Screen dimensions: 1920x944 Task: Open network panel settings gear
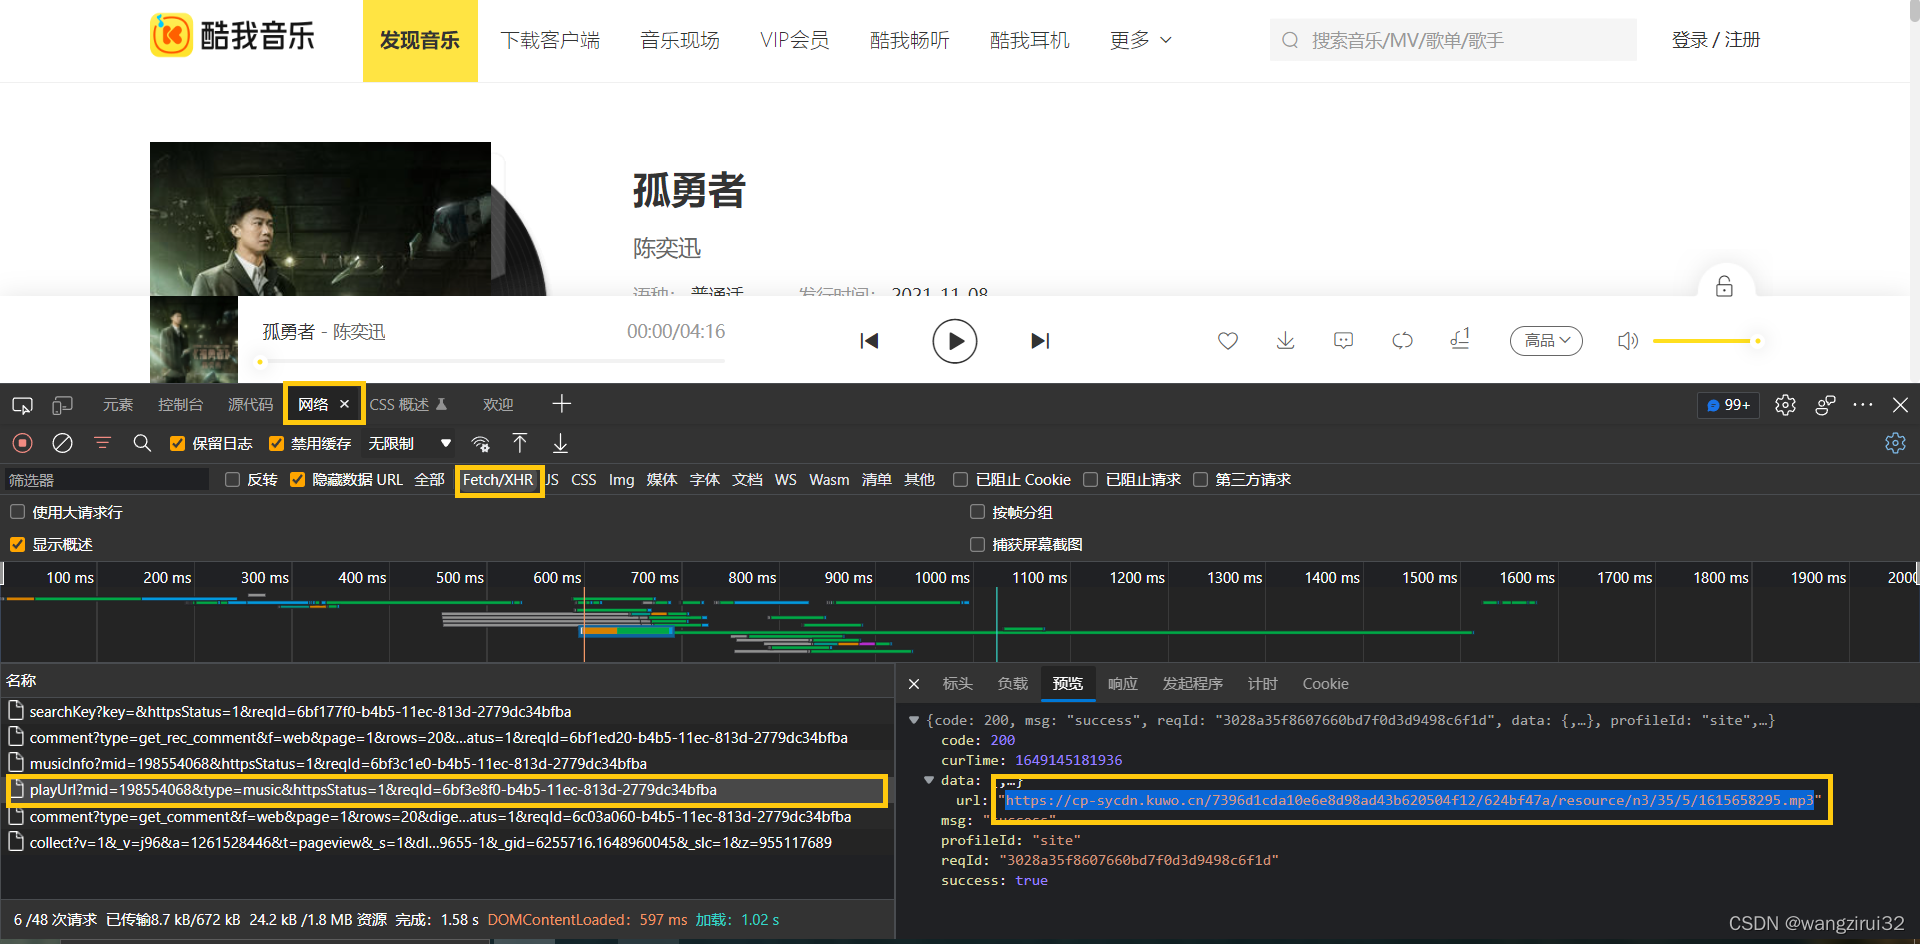[x=1895, y=443]
